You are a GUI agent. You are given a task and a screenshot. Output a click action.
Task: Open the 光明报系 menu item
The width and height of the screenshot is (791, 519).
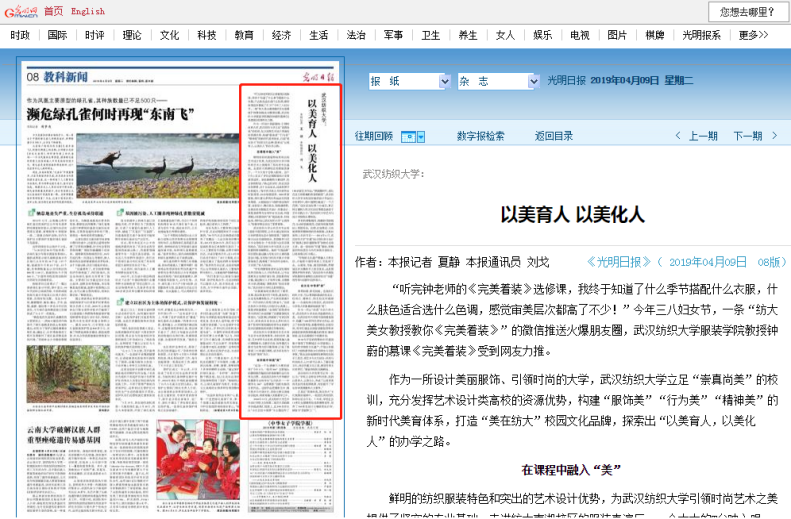coord(701,35)
